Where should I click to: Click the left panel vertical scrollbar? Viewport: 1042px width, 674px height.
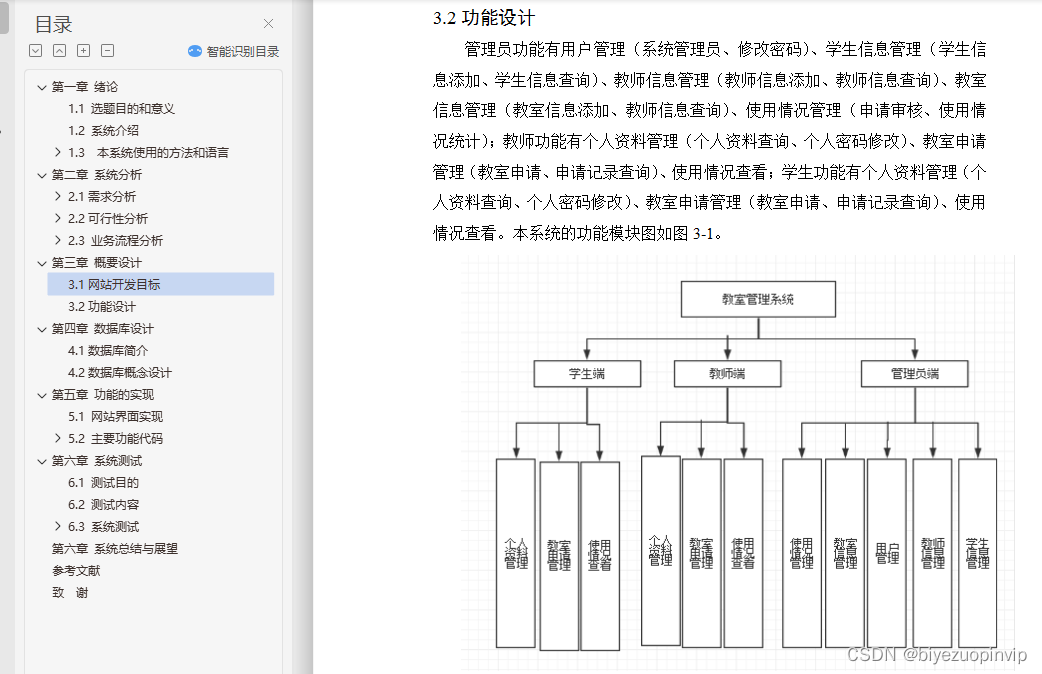tap(4, 17)
